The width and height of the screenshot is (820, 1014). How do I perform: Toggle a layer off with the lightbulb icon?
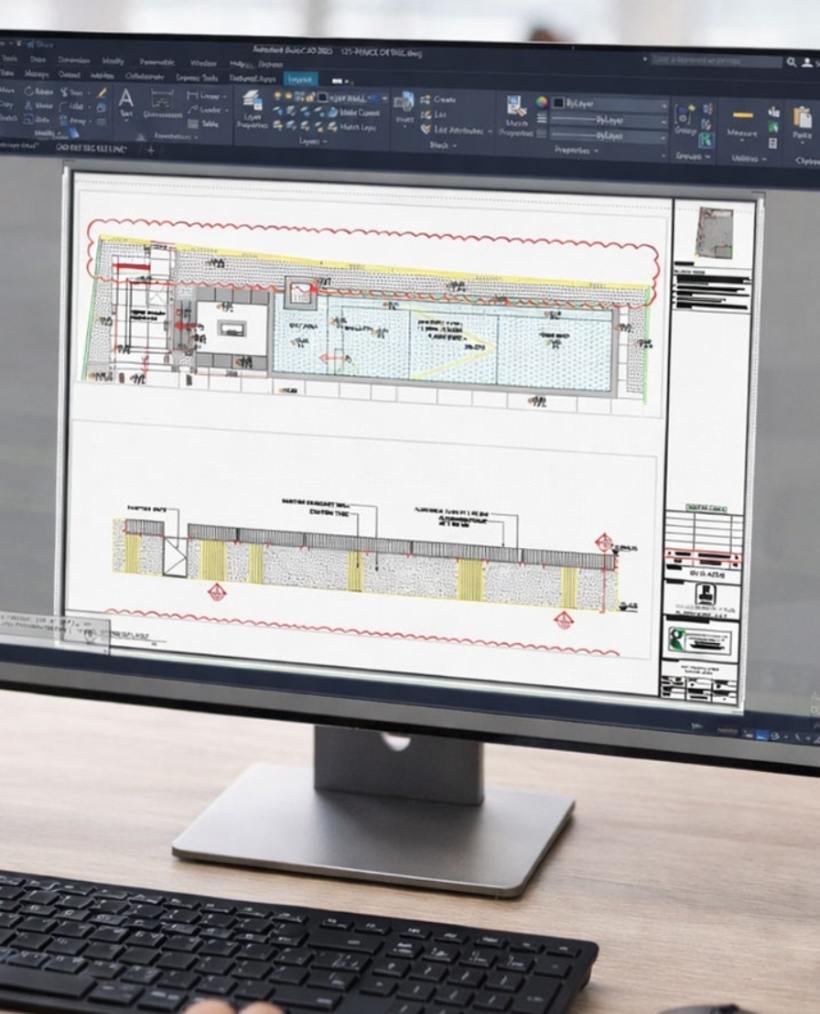[x=277, y=96]
